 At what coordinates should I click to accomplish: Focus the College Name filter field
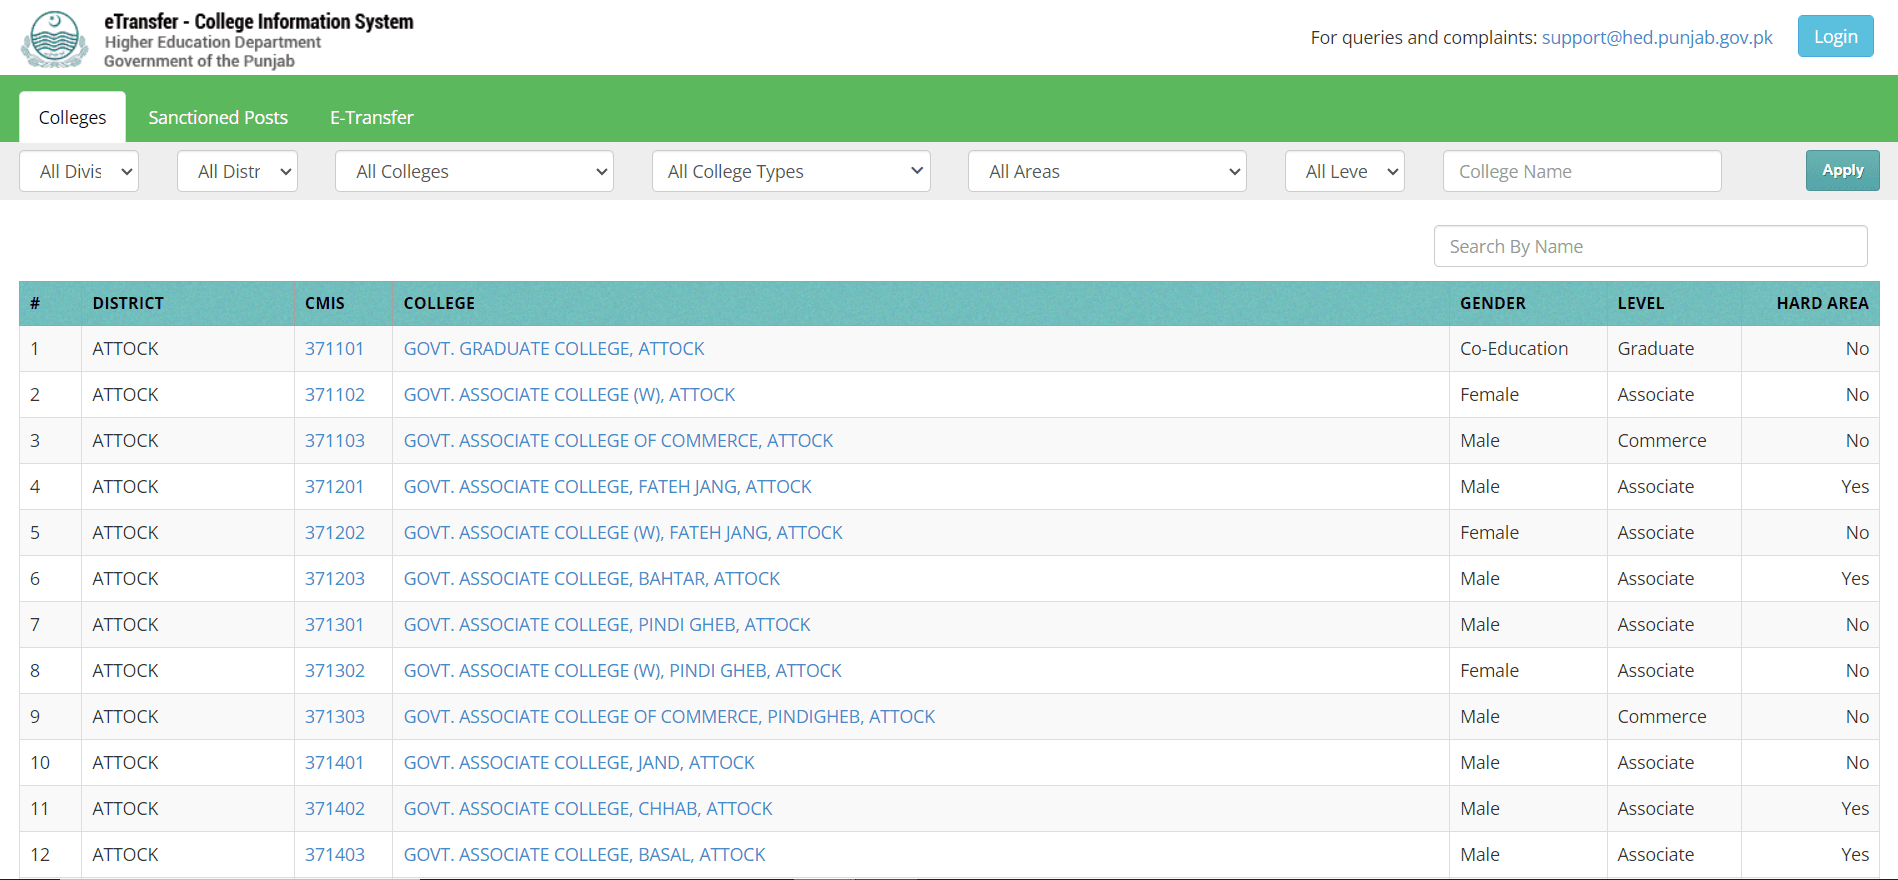[1582, 171]
